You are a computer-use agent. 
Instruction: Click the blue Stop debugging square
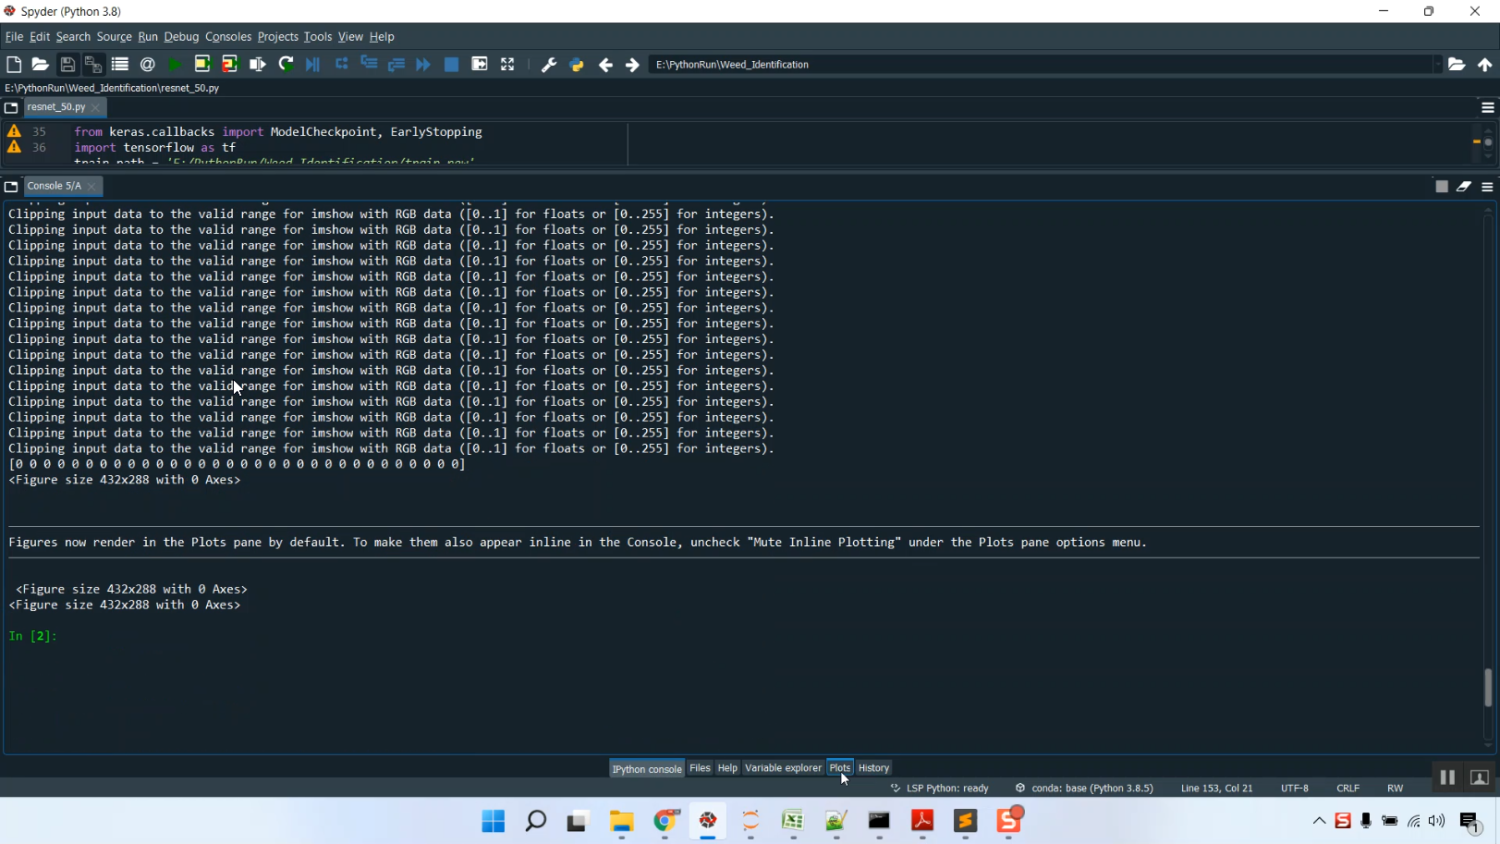pos(451,64)
